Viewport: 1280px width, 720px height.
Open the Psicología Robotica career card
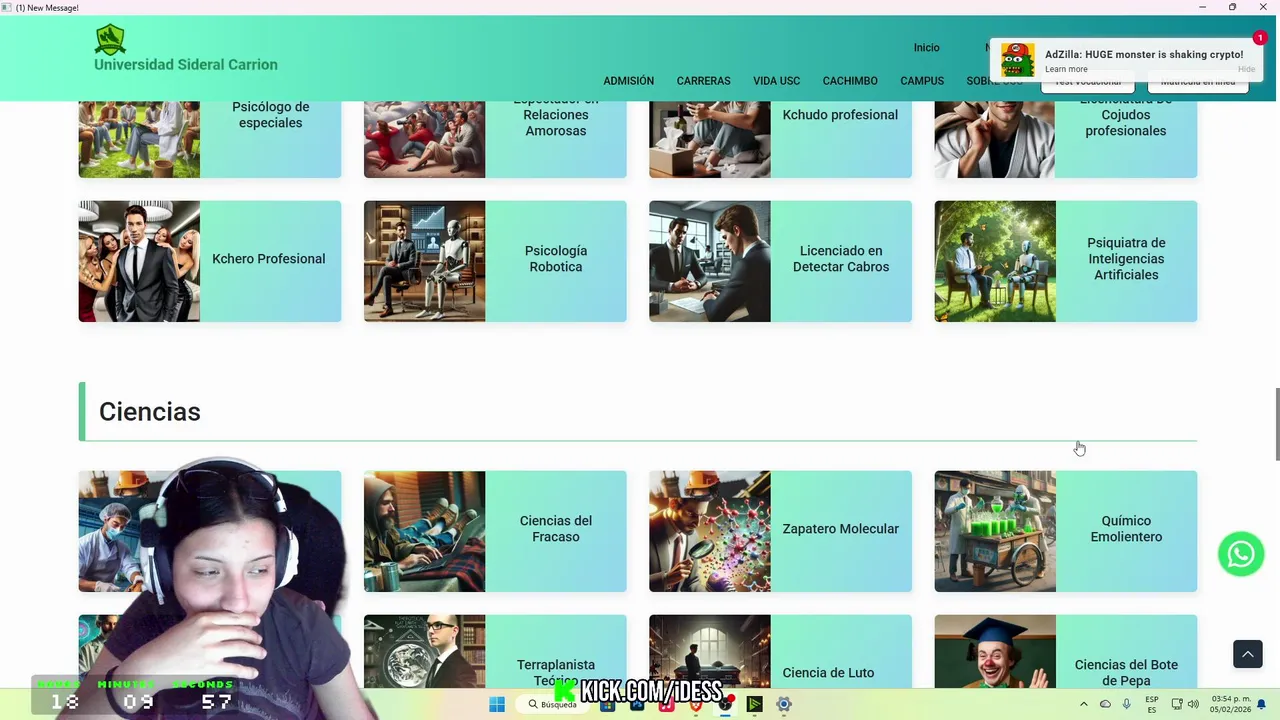(495, 261)
